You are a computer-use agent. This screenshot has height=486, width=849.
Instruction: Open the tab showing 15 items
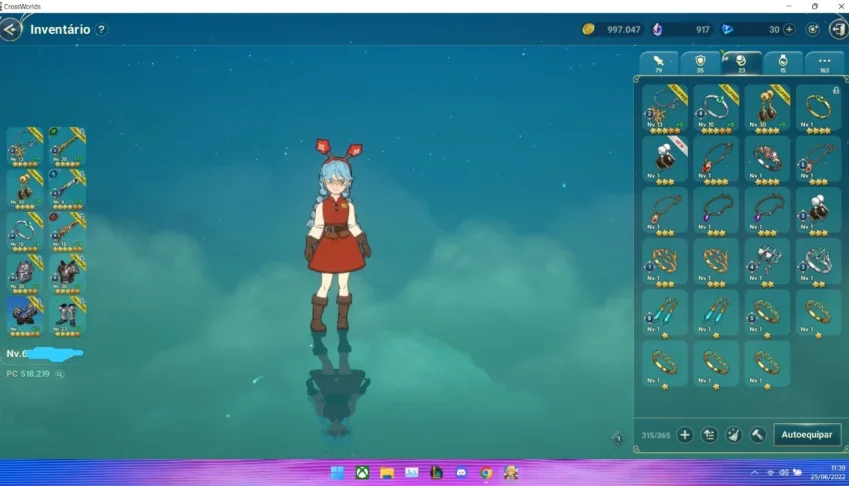tap(782, 63)
